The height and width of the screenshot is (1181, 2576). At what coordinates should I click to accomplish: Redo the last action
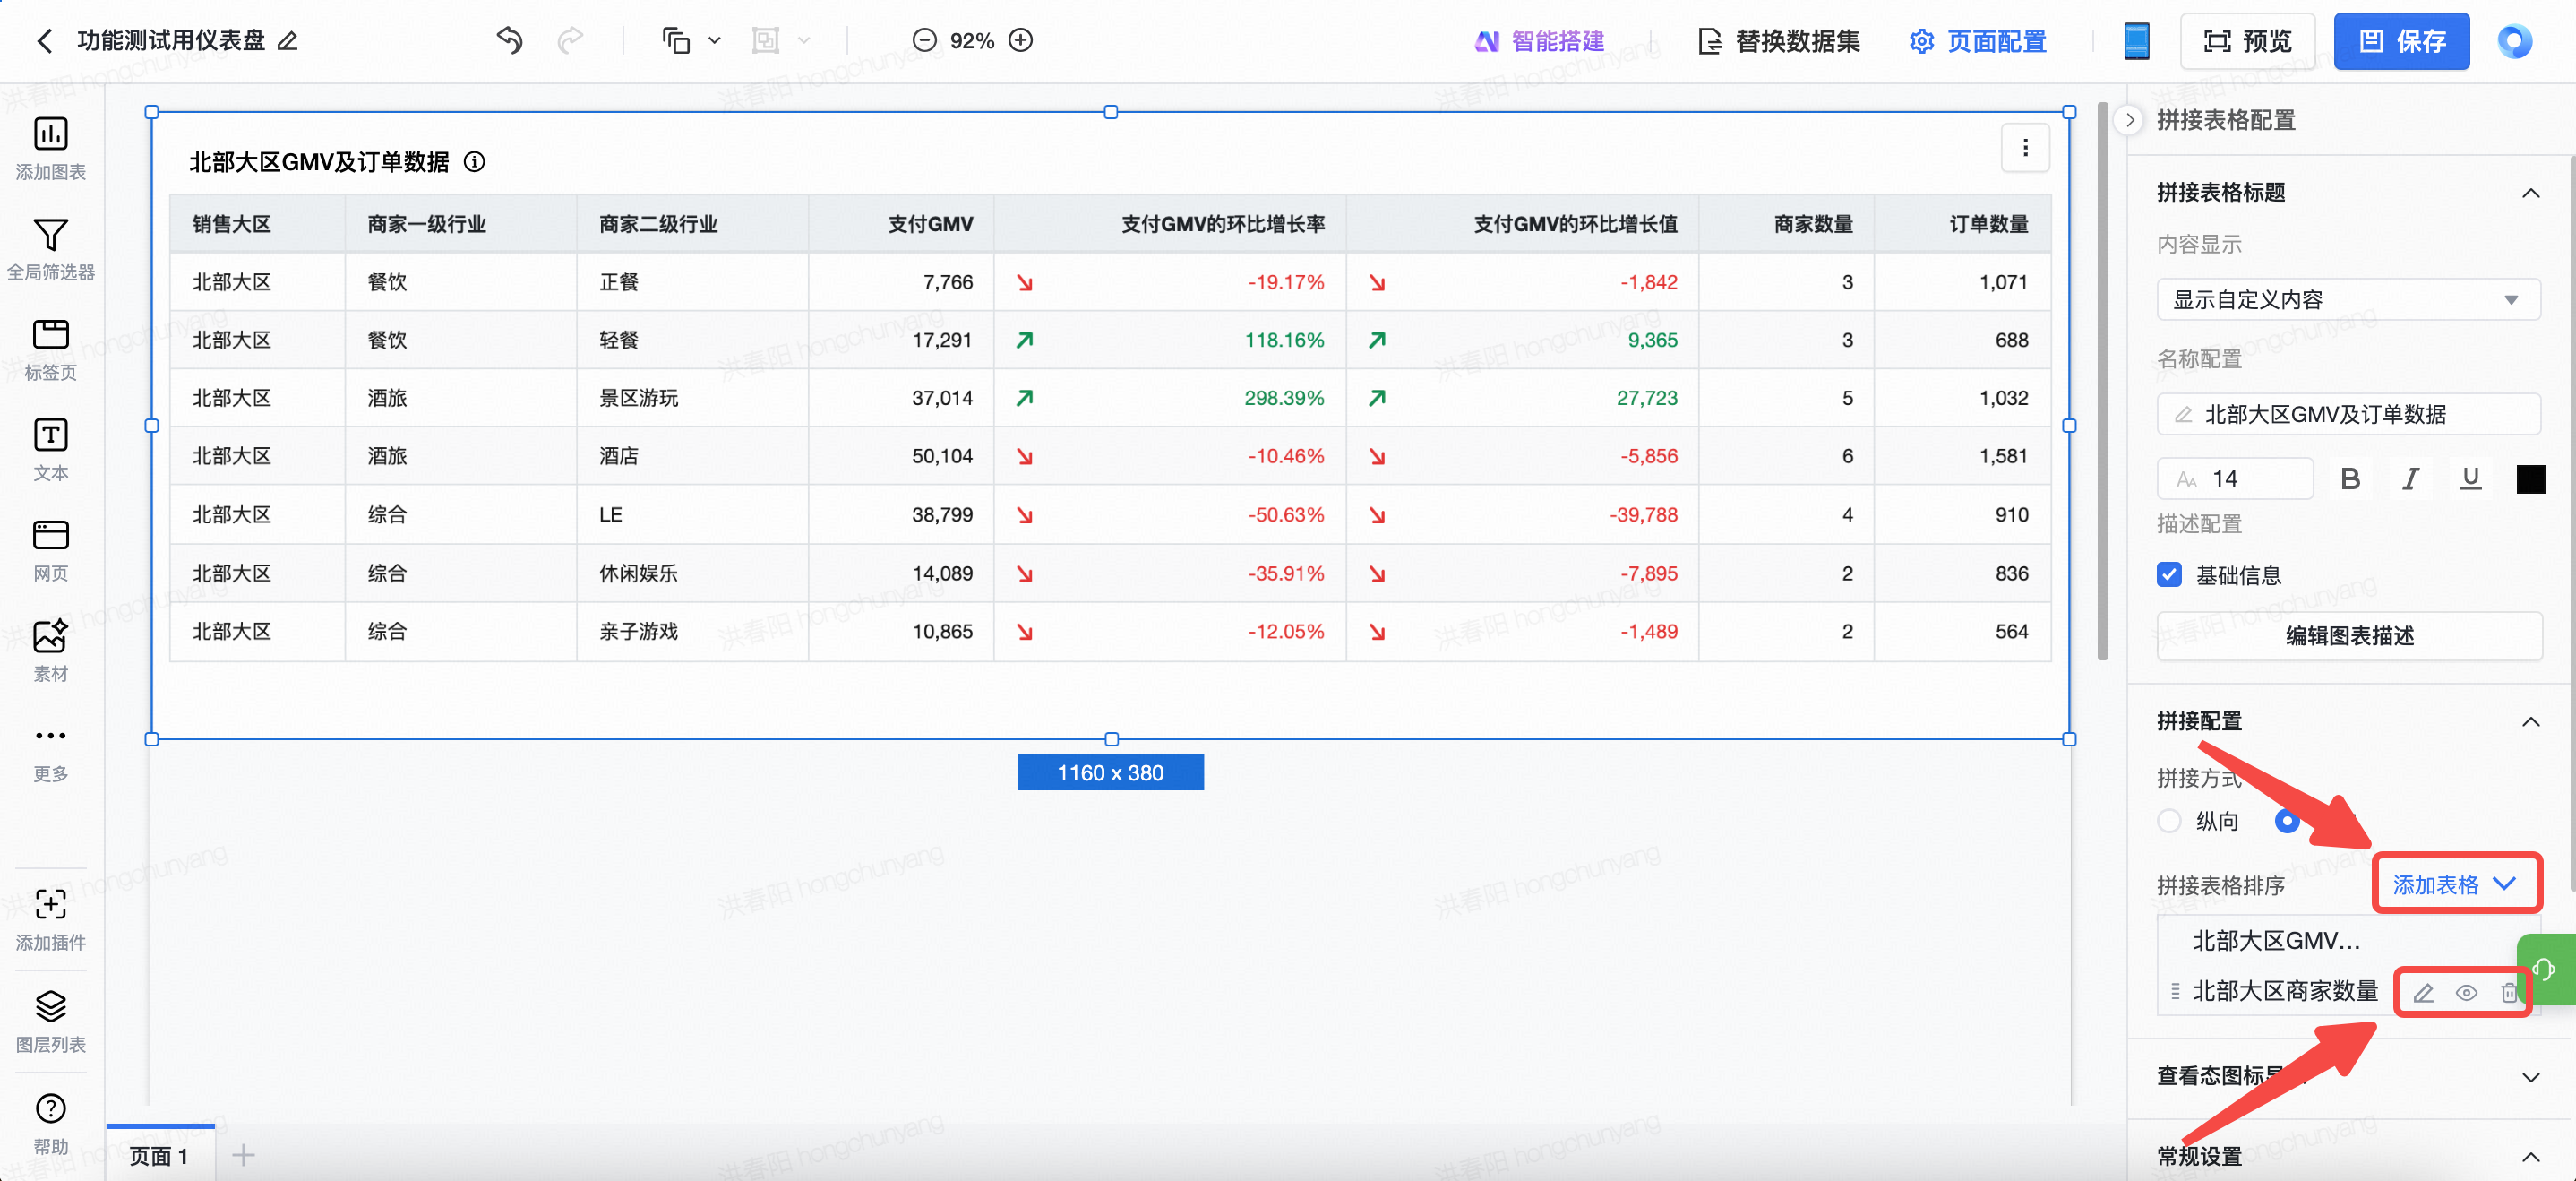570,40
